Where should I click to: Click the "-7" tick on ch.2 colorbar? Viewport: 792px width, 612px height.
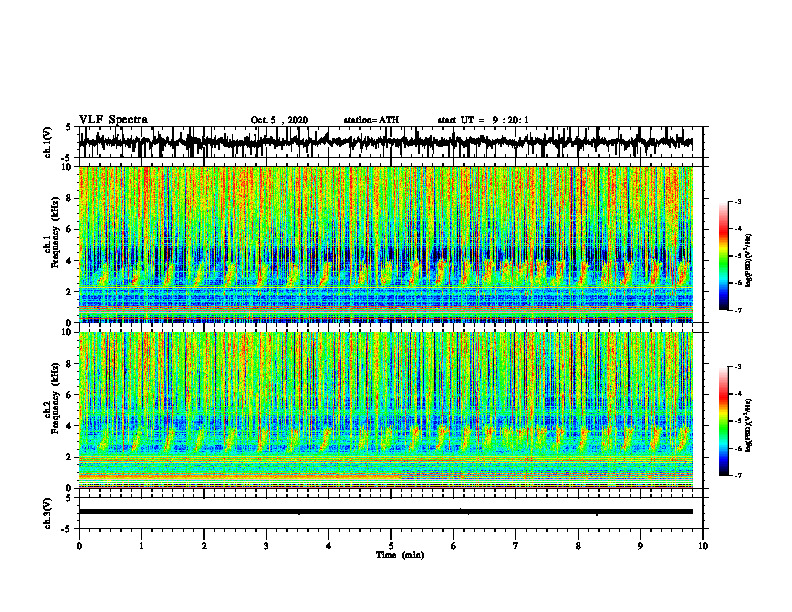point(738,476)
